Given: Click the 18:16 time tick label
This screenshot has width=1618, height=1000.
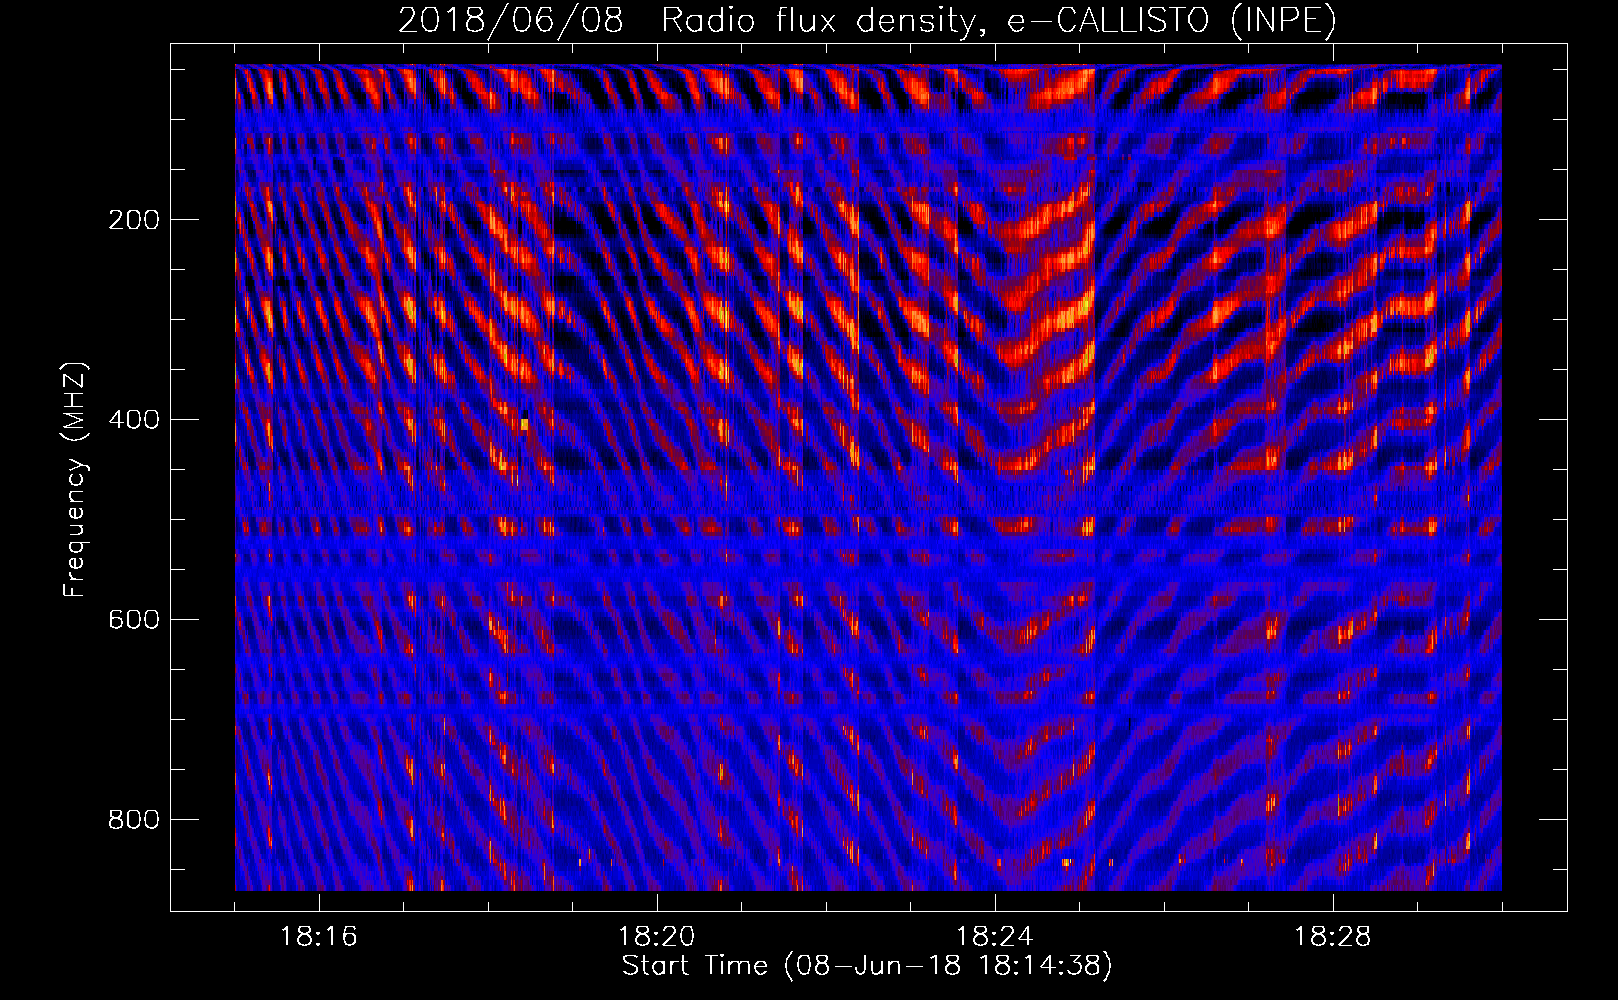Looking at the screenshot, I should click(318, 937).
